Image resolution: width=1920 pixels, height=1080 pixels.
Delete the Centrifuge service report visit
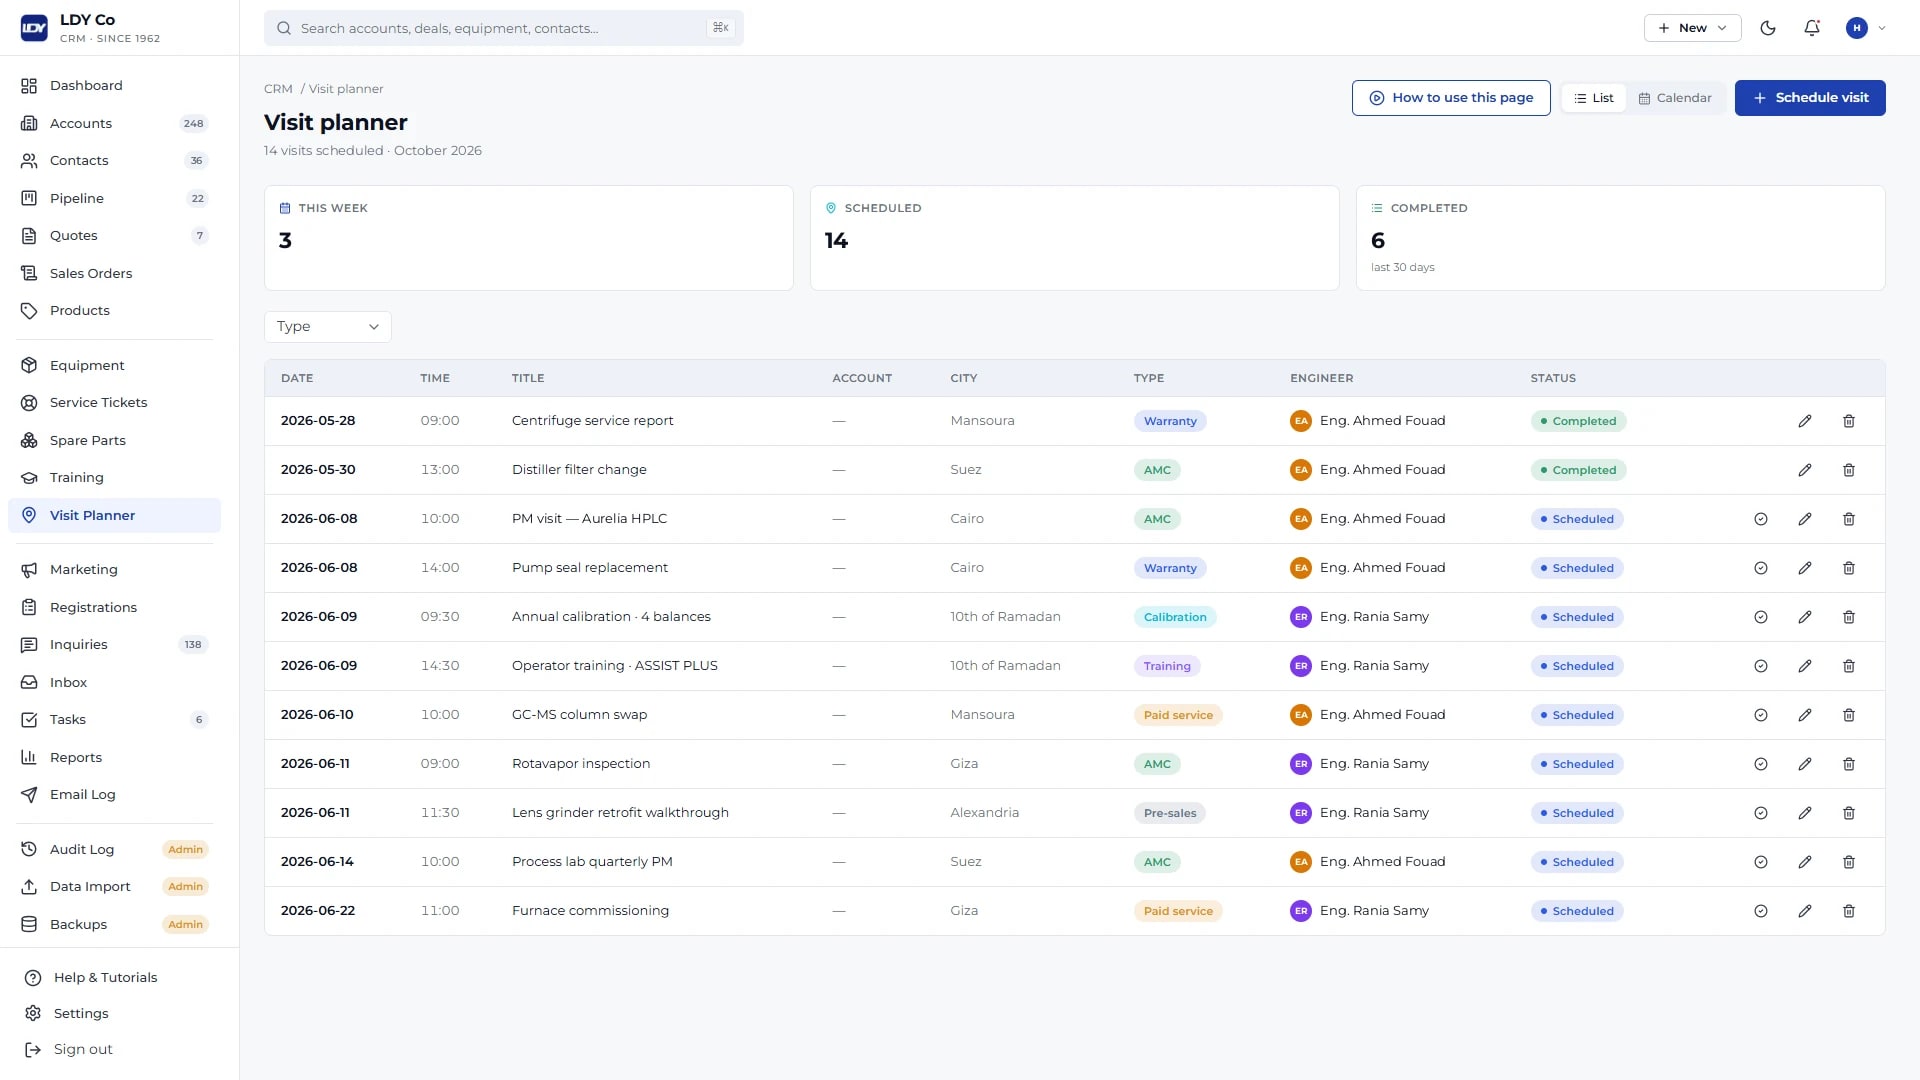click(1849, 421)
